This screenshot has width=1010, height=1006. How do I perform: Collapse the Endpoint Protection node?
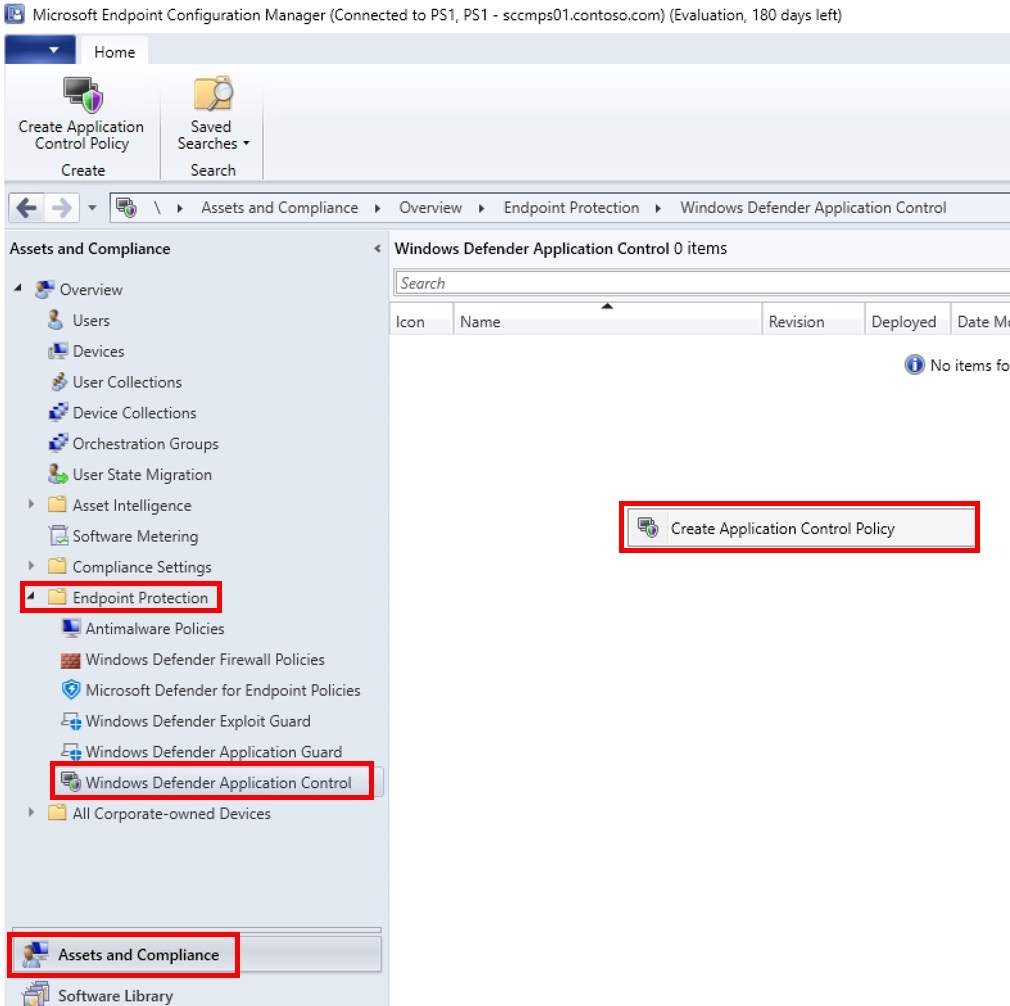click(30, 596)
